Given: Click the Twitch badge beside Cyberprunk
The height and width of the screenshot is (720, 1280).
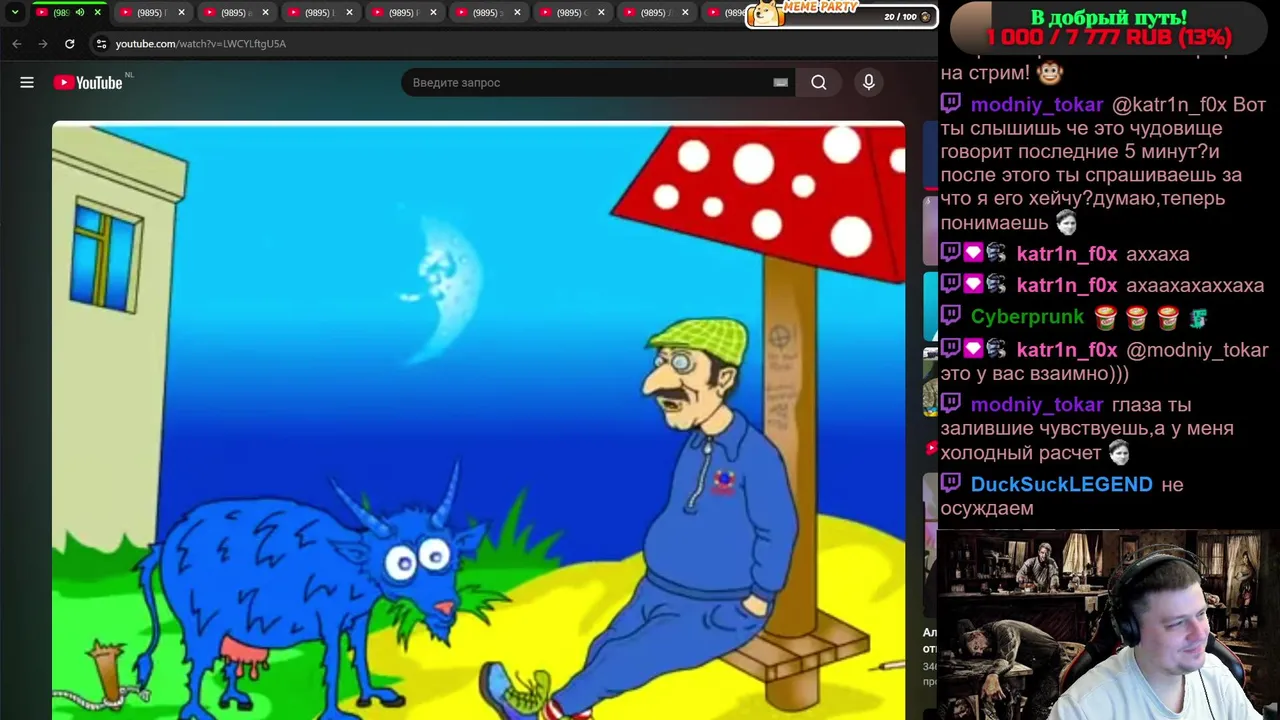Looking at the screenshot, I should tap(951, 315).
